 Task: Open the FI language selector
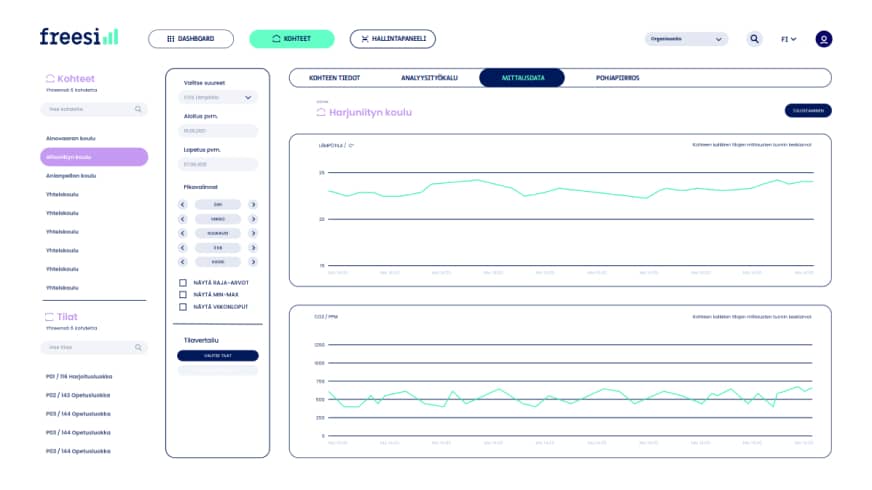[789, 39]
